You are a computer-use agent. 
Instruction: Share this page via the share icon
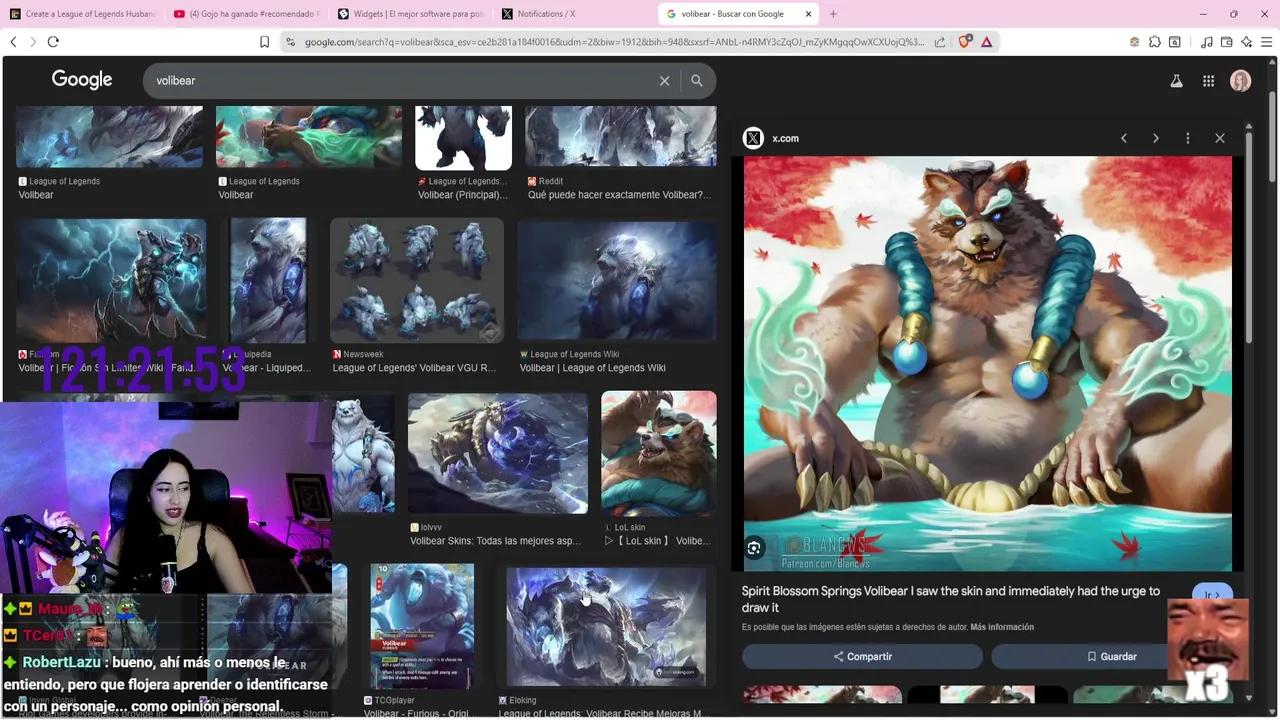pyautogui.click(x=940, y=42)
